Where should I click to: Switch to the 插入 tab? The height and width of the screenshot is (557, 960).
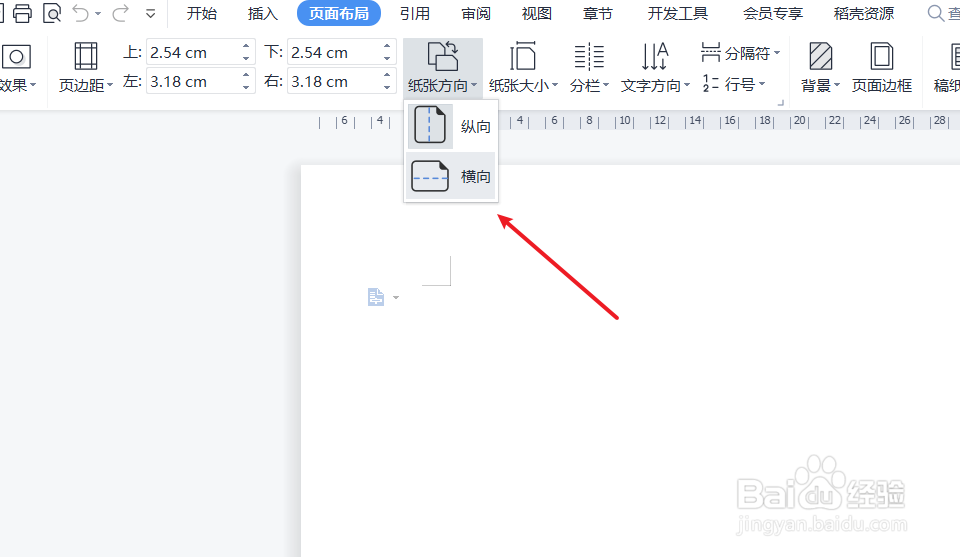[263, 13]
